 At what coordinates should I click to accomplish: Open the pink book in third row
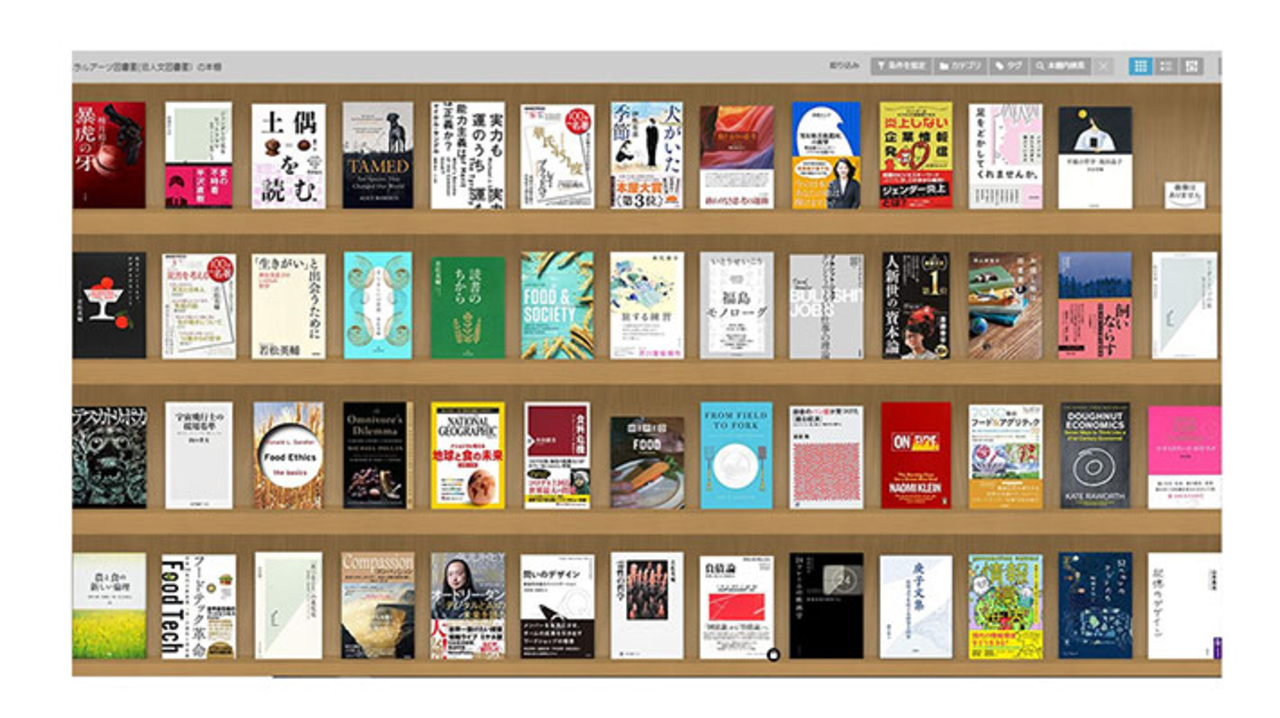pos(1185,456)
